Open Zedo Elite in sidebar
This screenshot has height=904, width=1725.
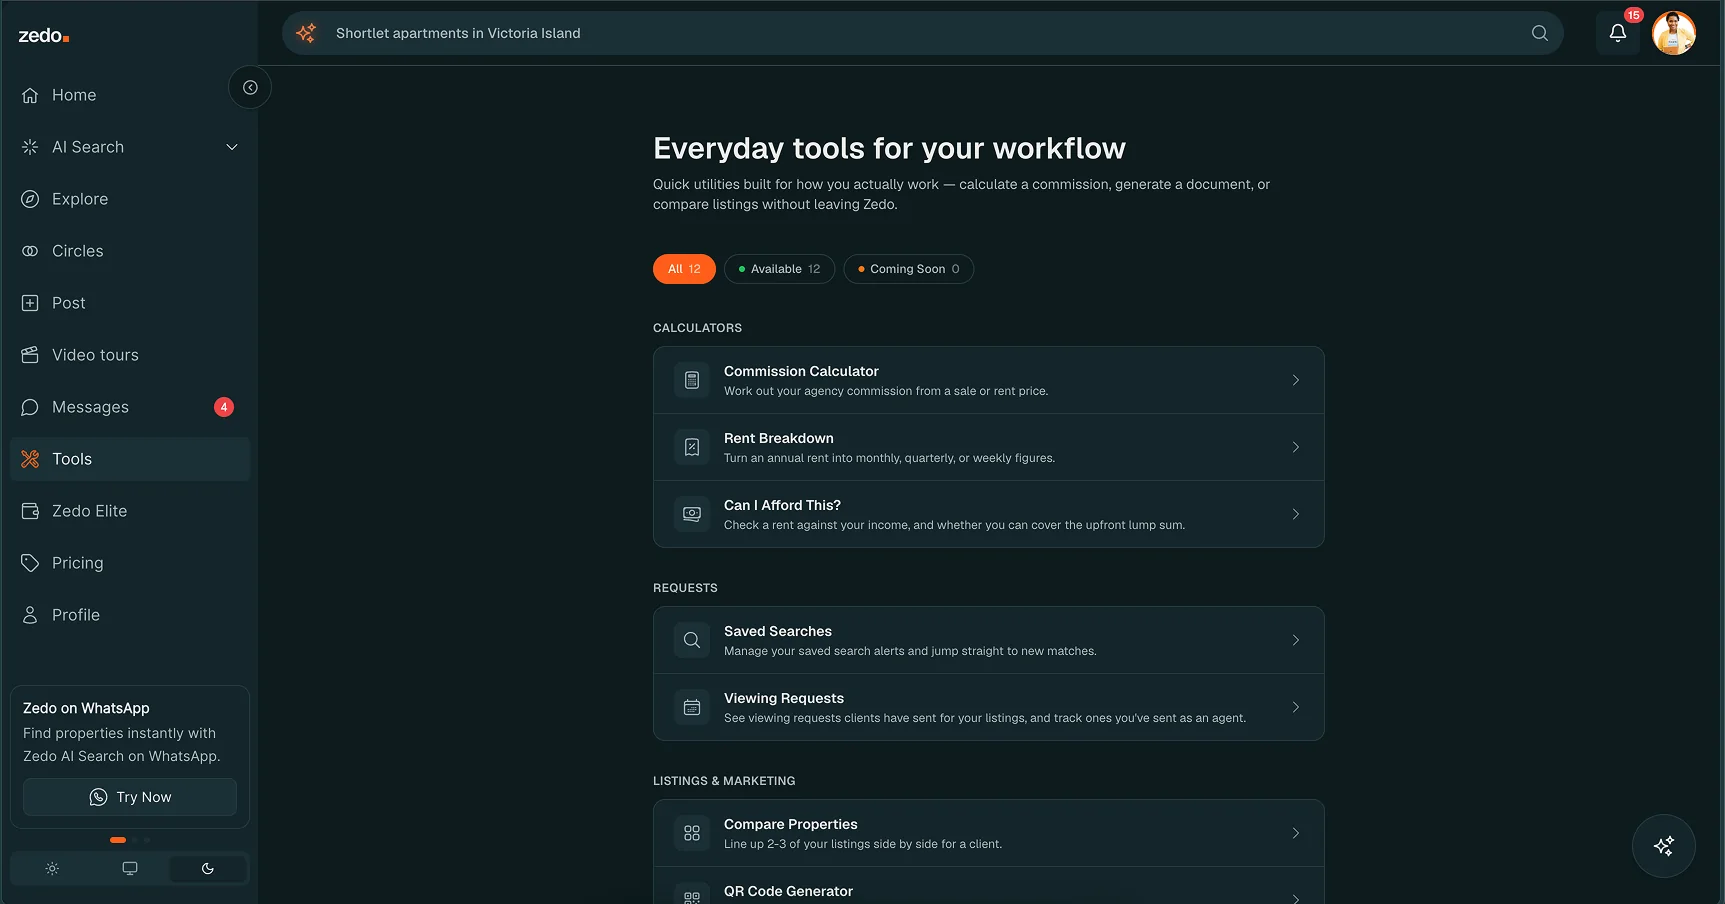tap(130, 511)
